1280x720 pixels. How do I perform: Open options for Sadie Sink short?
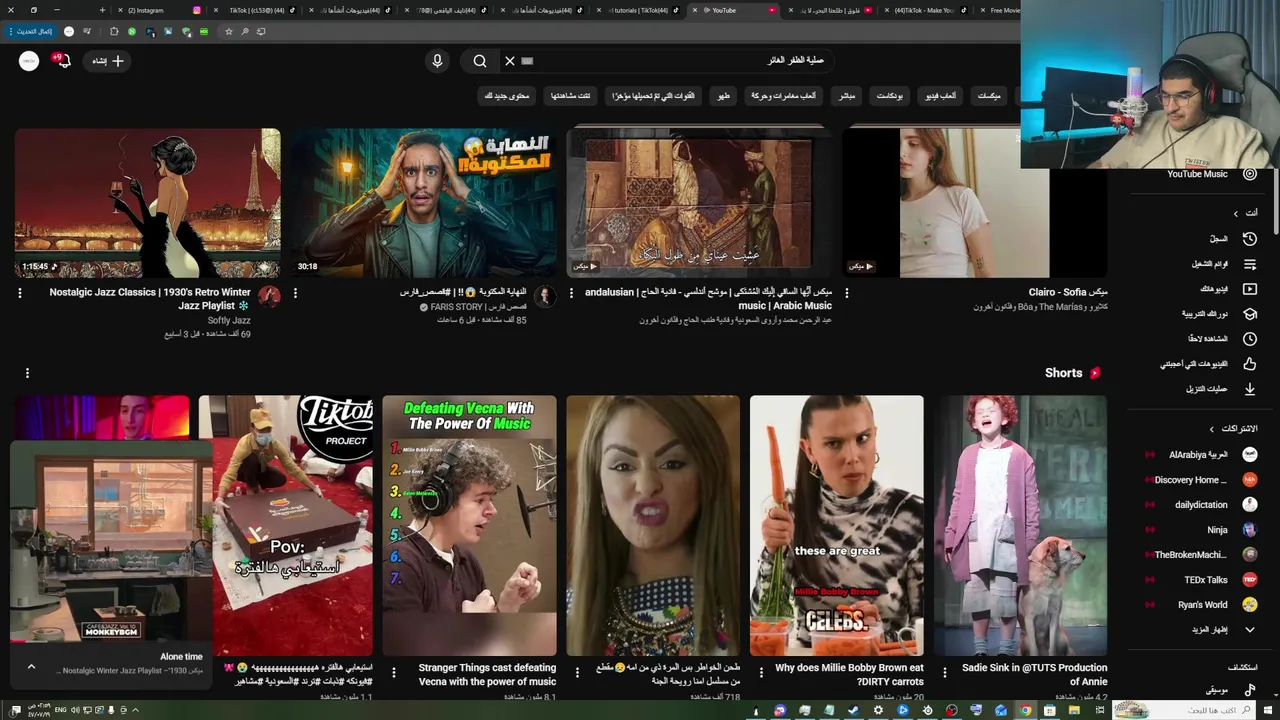coord(945,672)
